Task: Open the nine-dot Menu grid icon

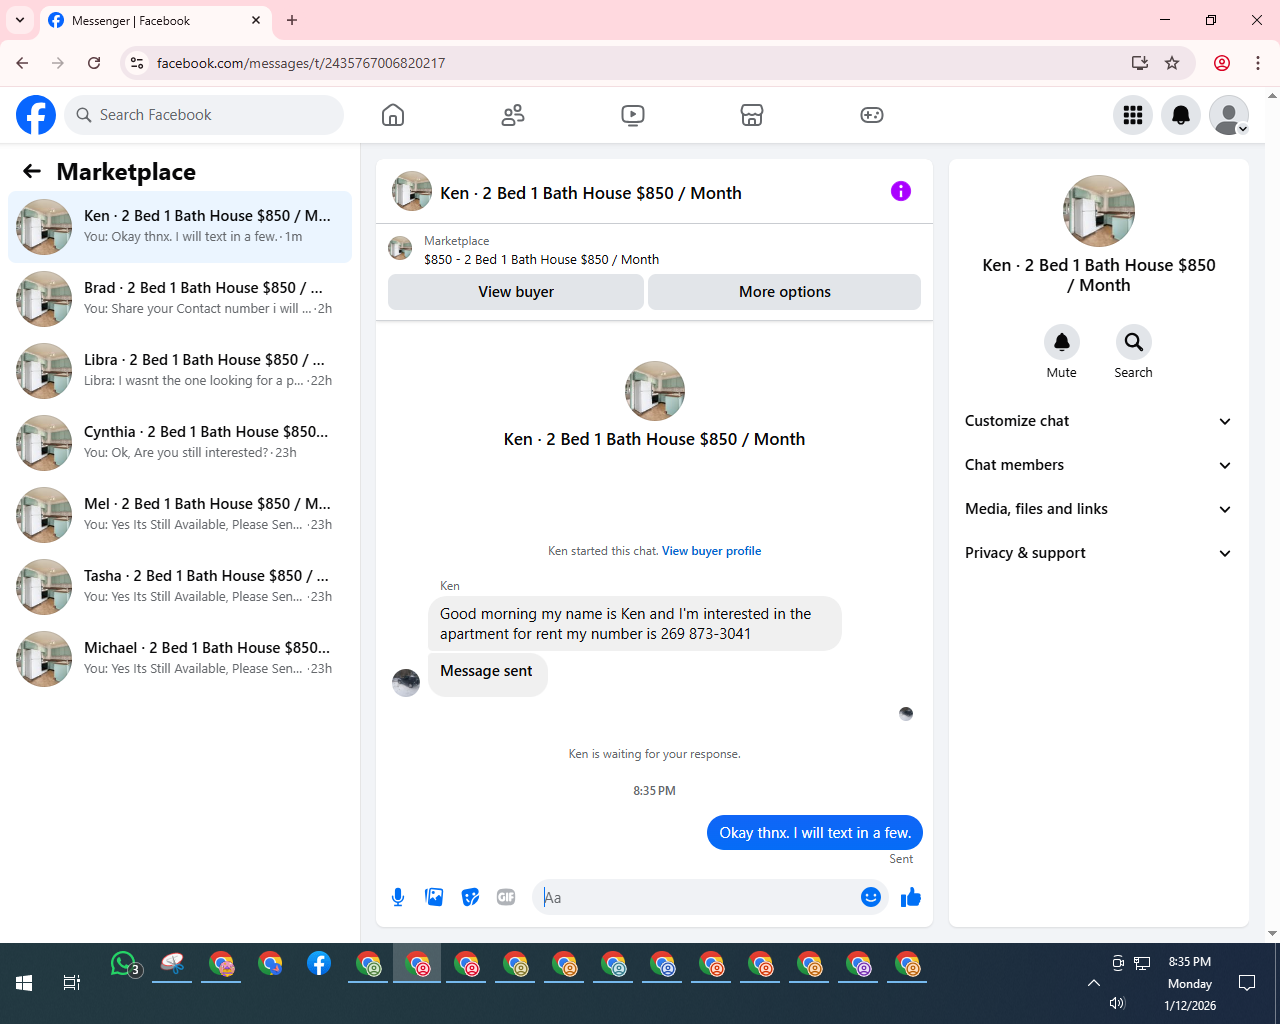Action: [1133, 115]
